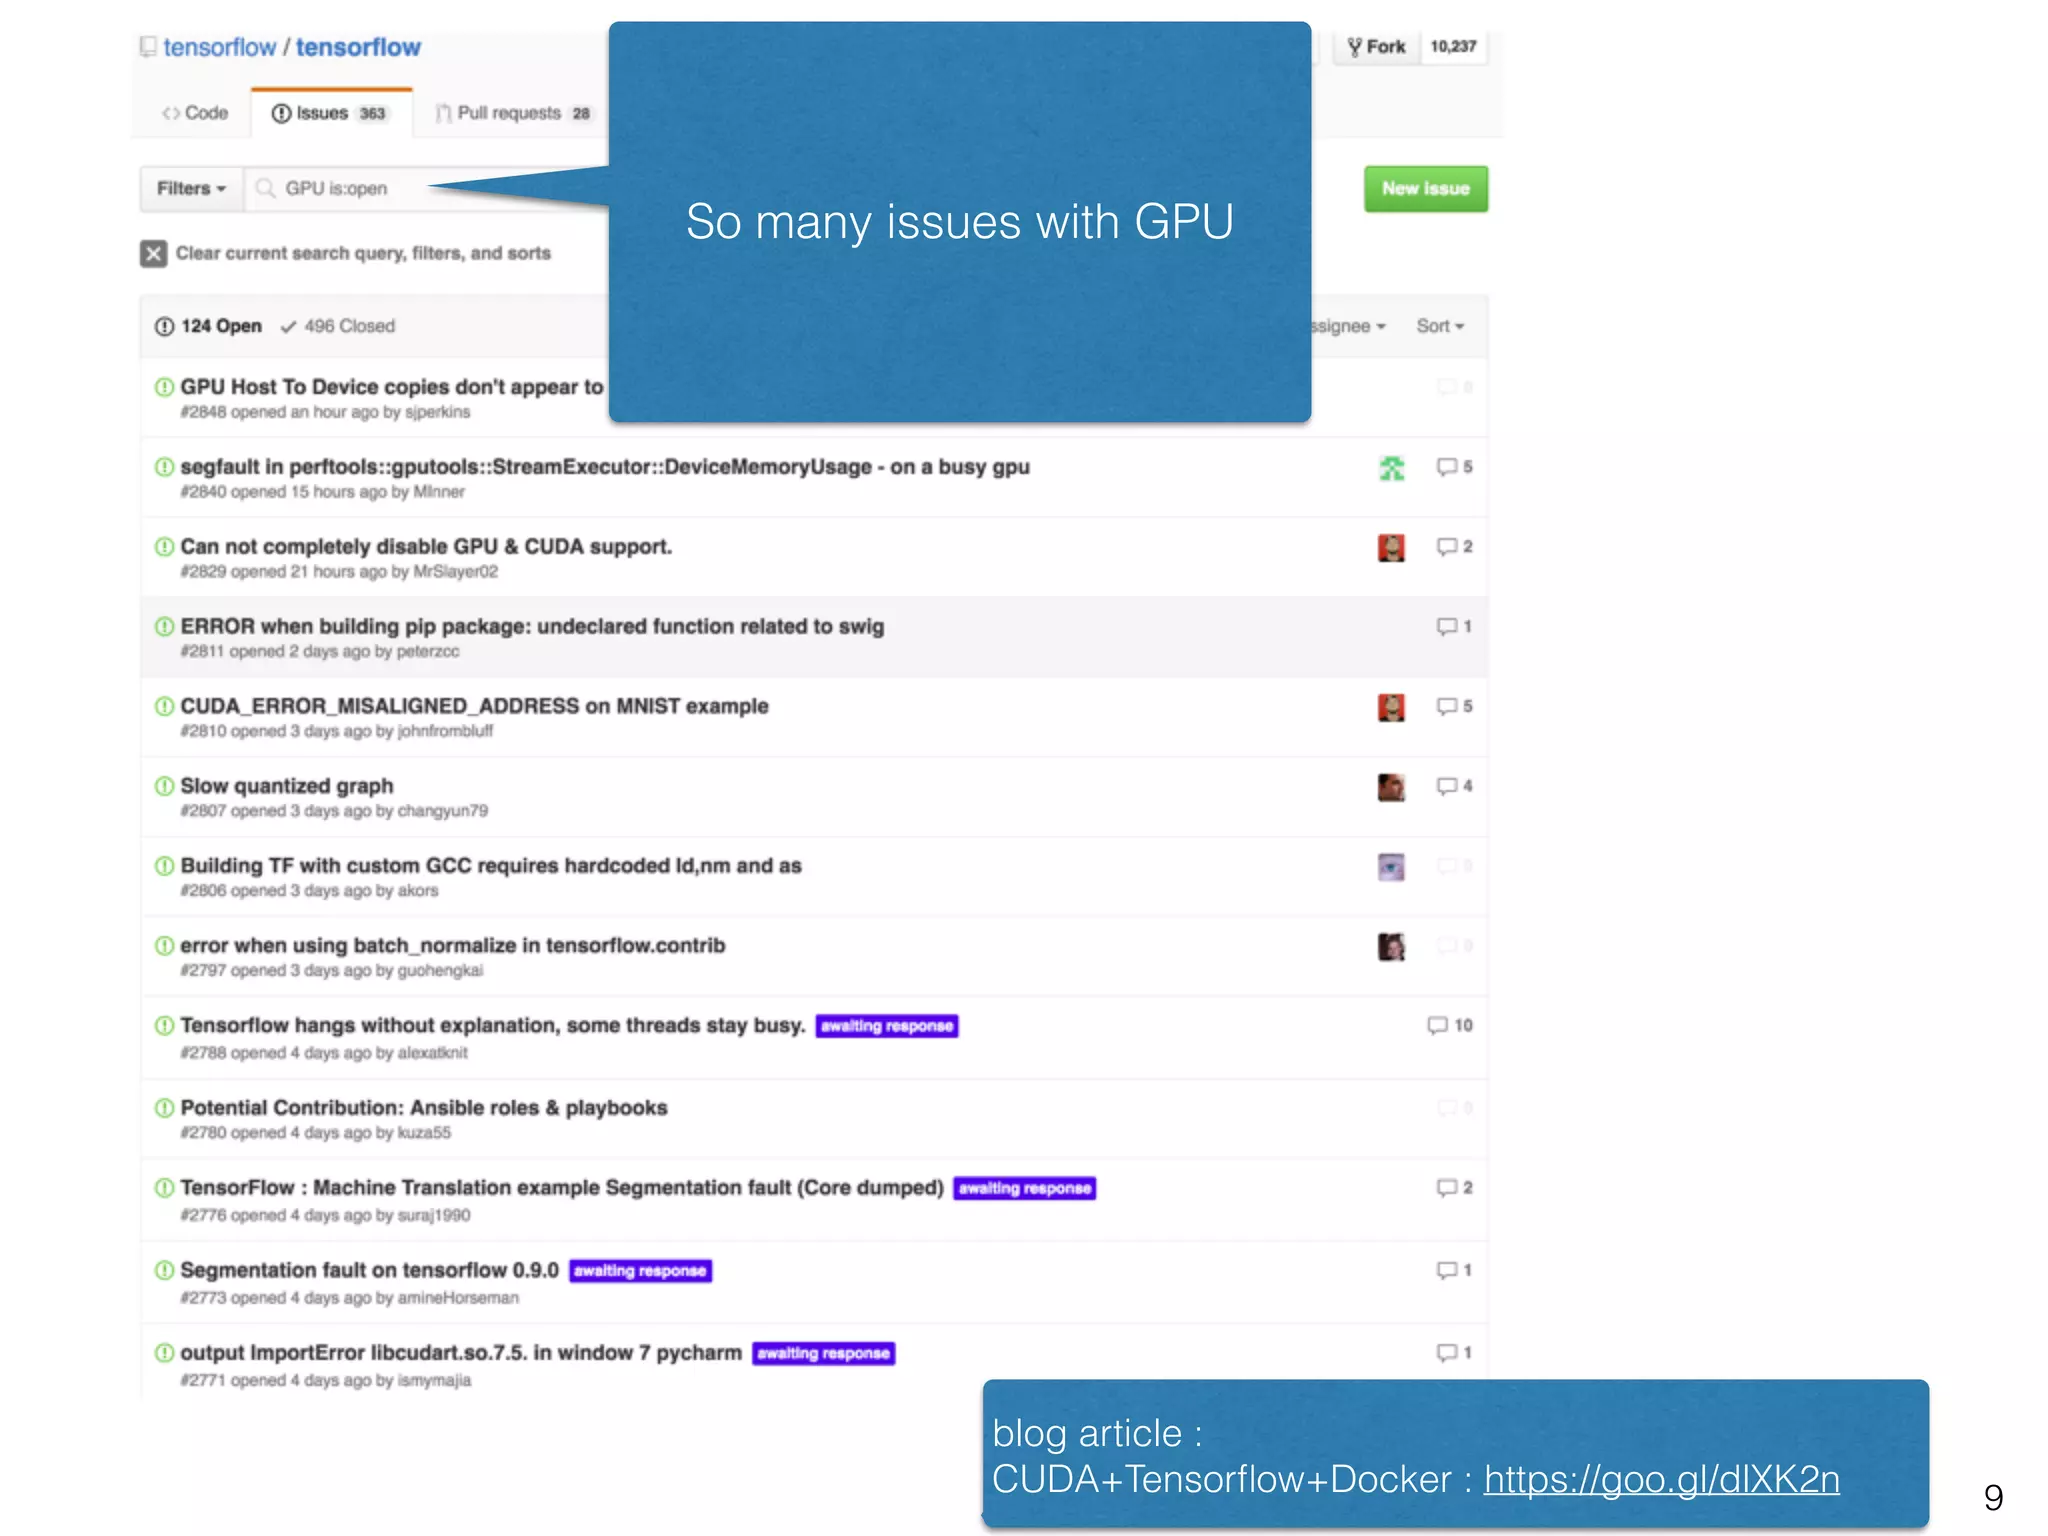Click author name amineHorseman
Viewport: 2048px width, 1536px height.
[x=458, y=1298]
